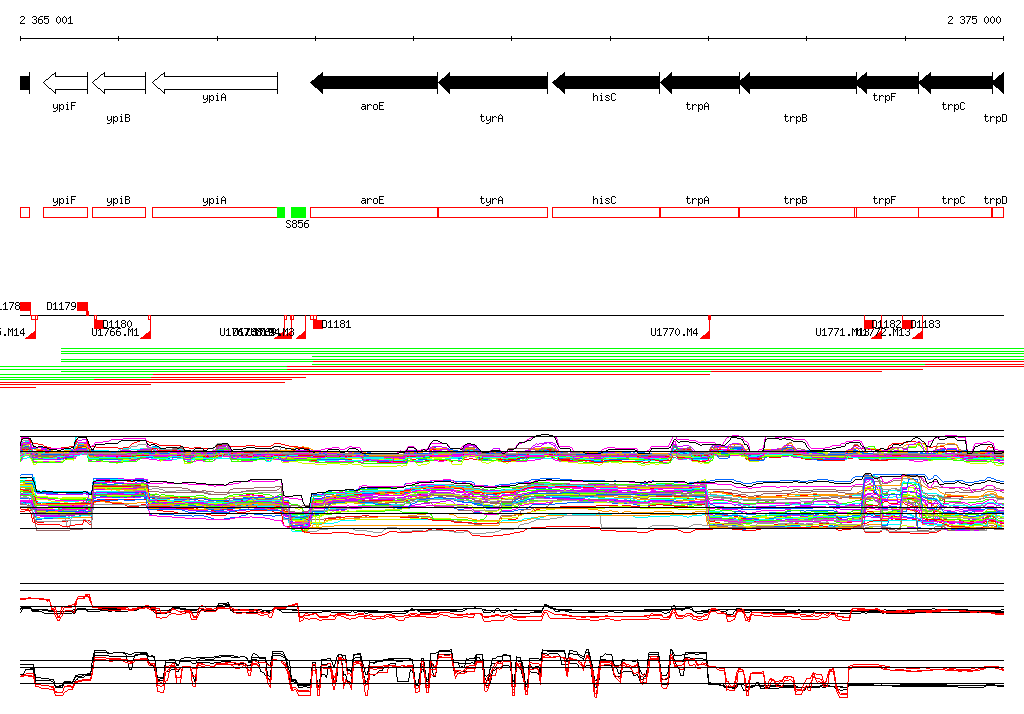Image resolution: width=1024 pixels, height=714 pixels.
Task: Click the trpC black gene arrow
Action: point(955,82)
